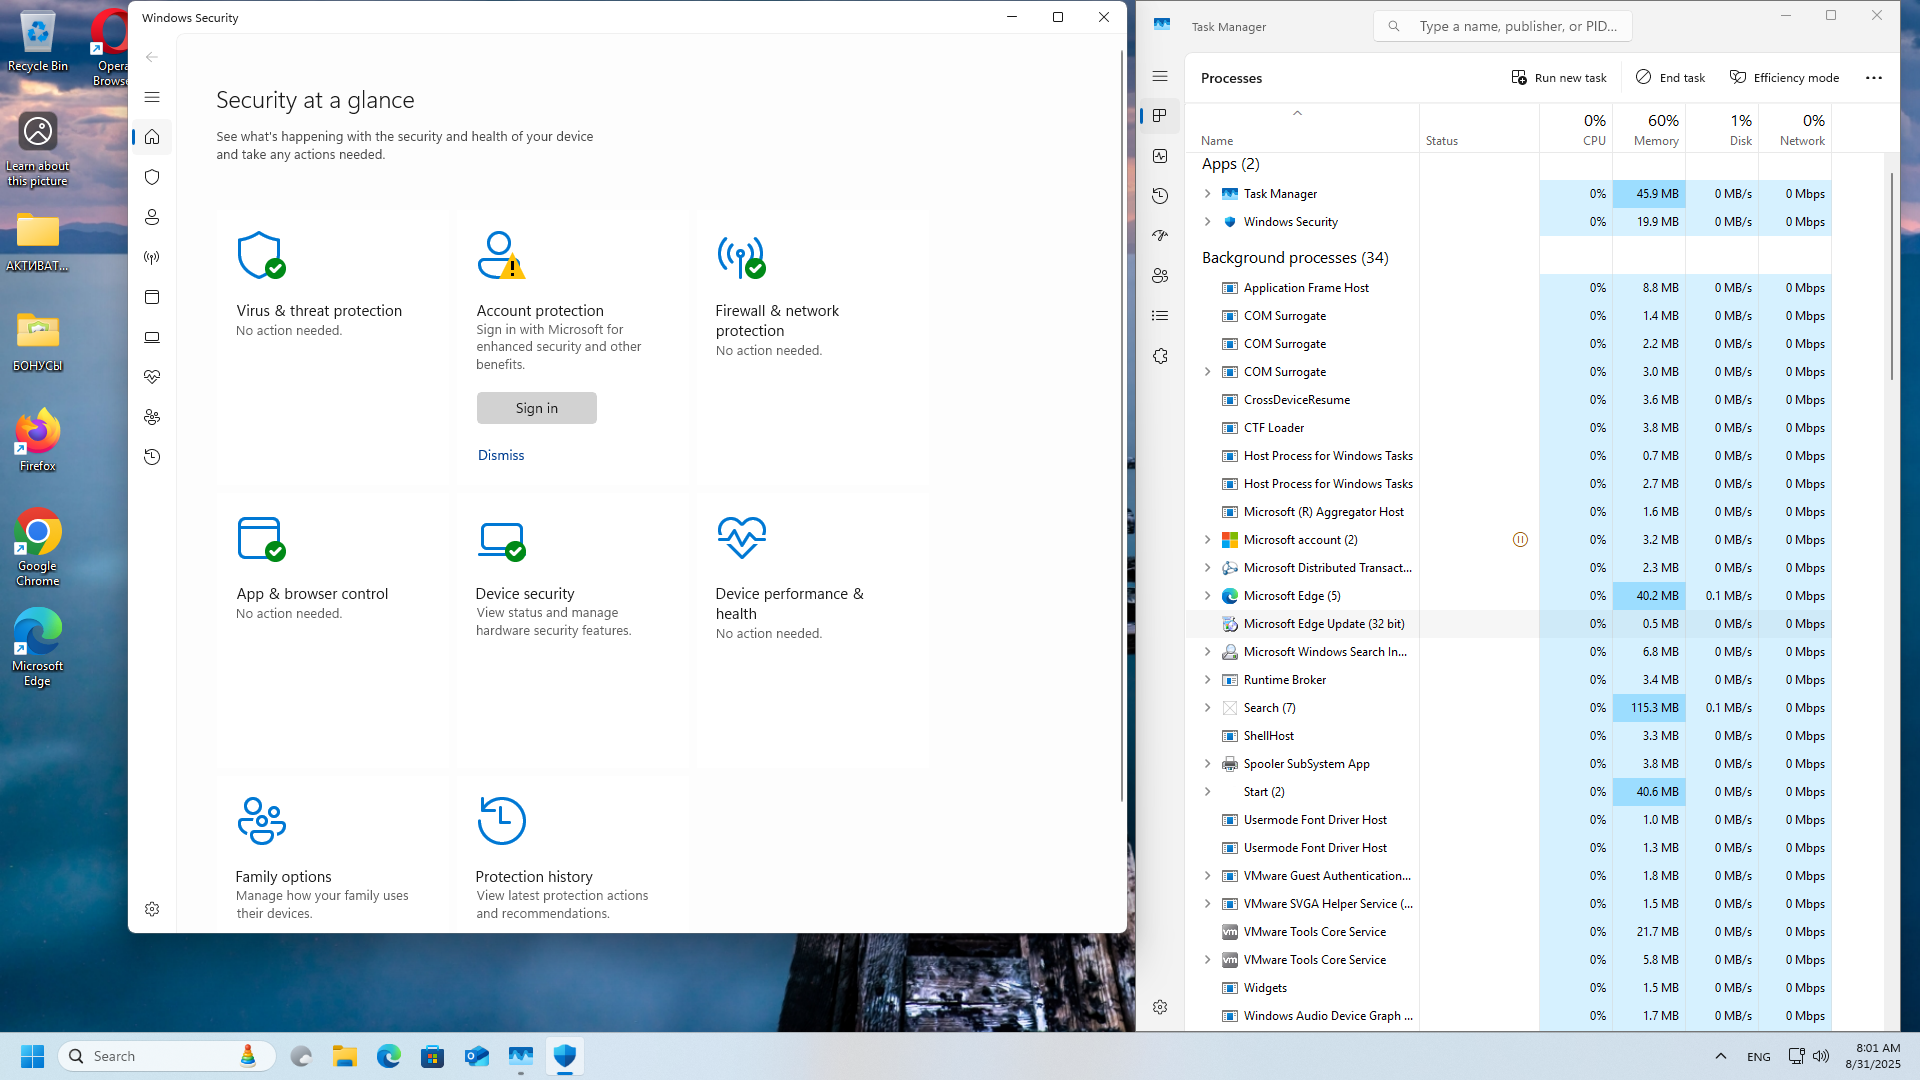
Task: Open Family options sidebar icon
Action: click(x=152, y=417)
